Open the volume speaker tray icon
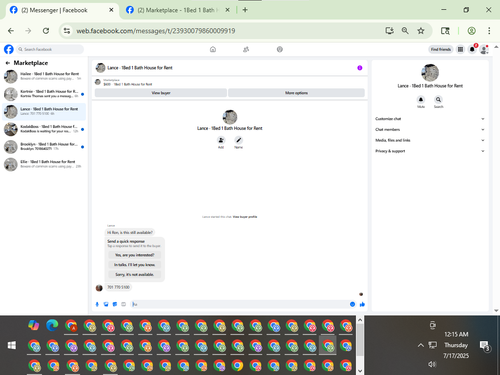This screenshot has width=500, height=375. [432, 364]
